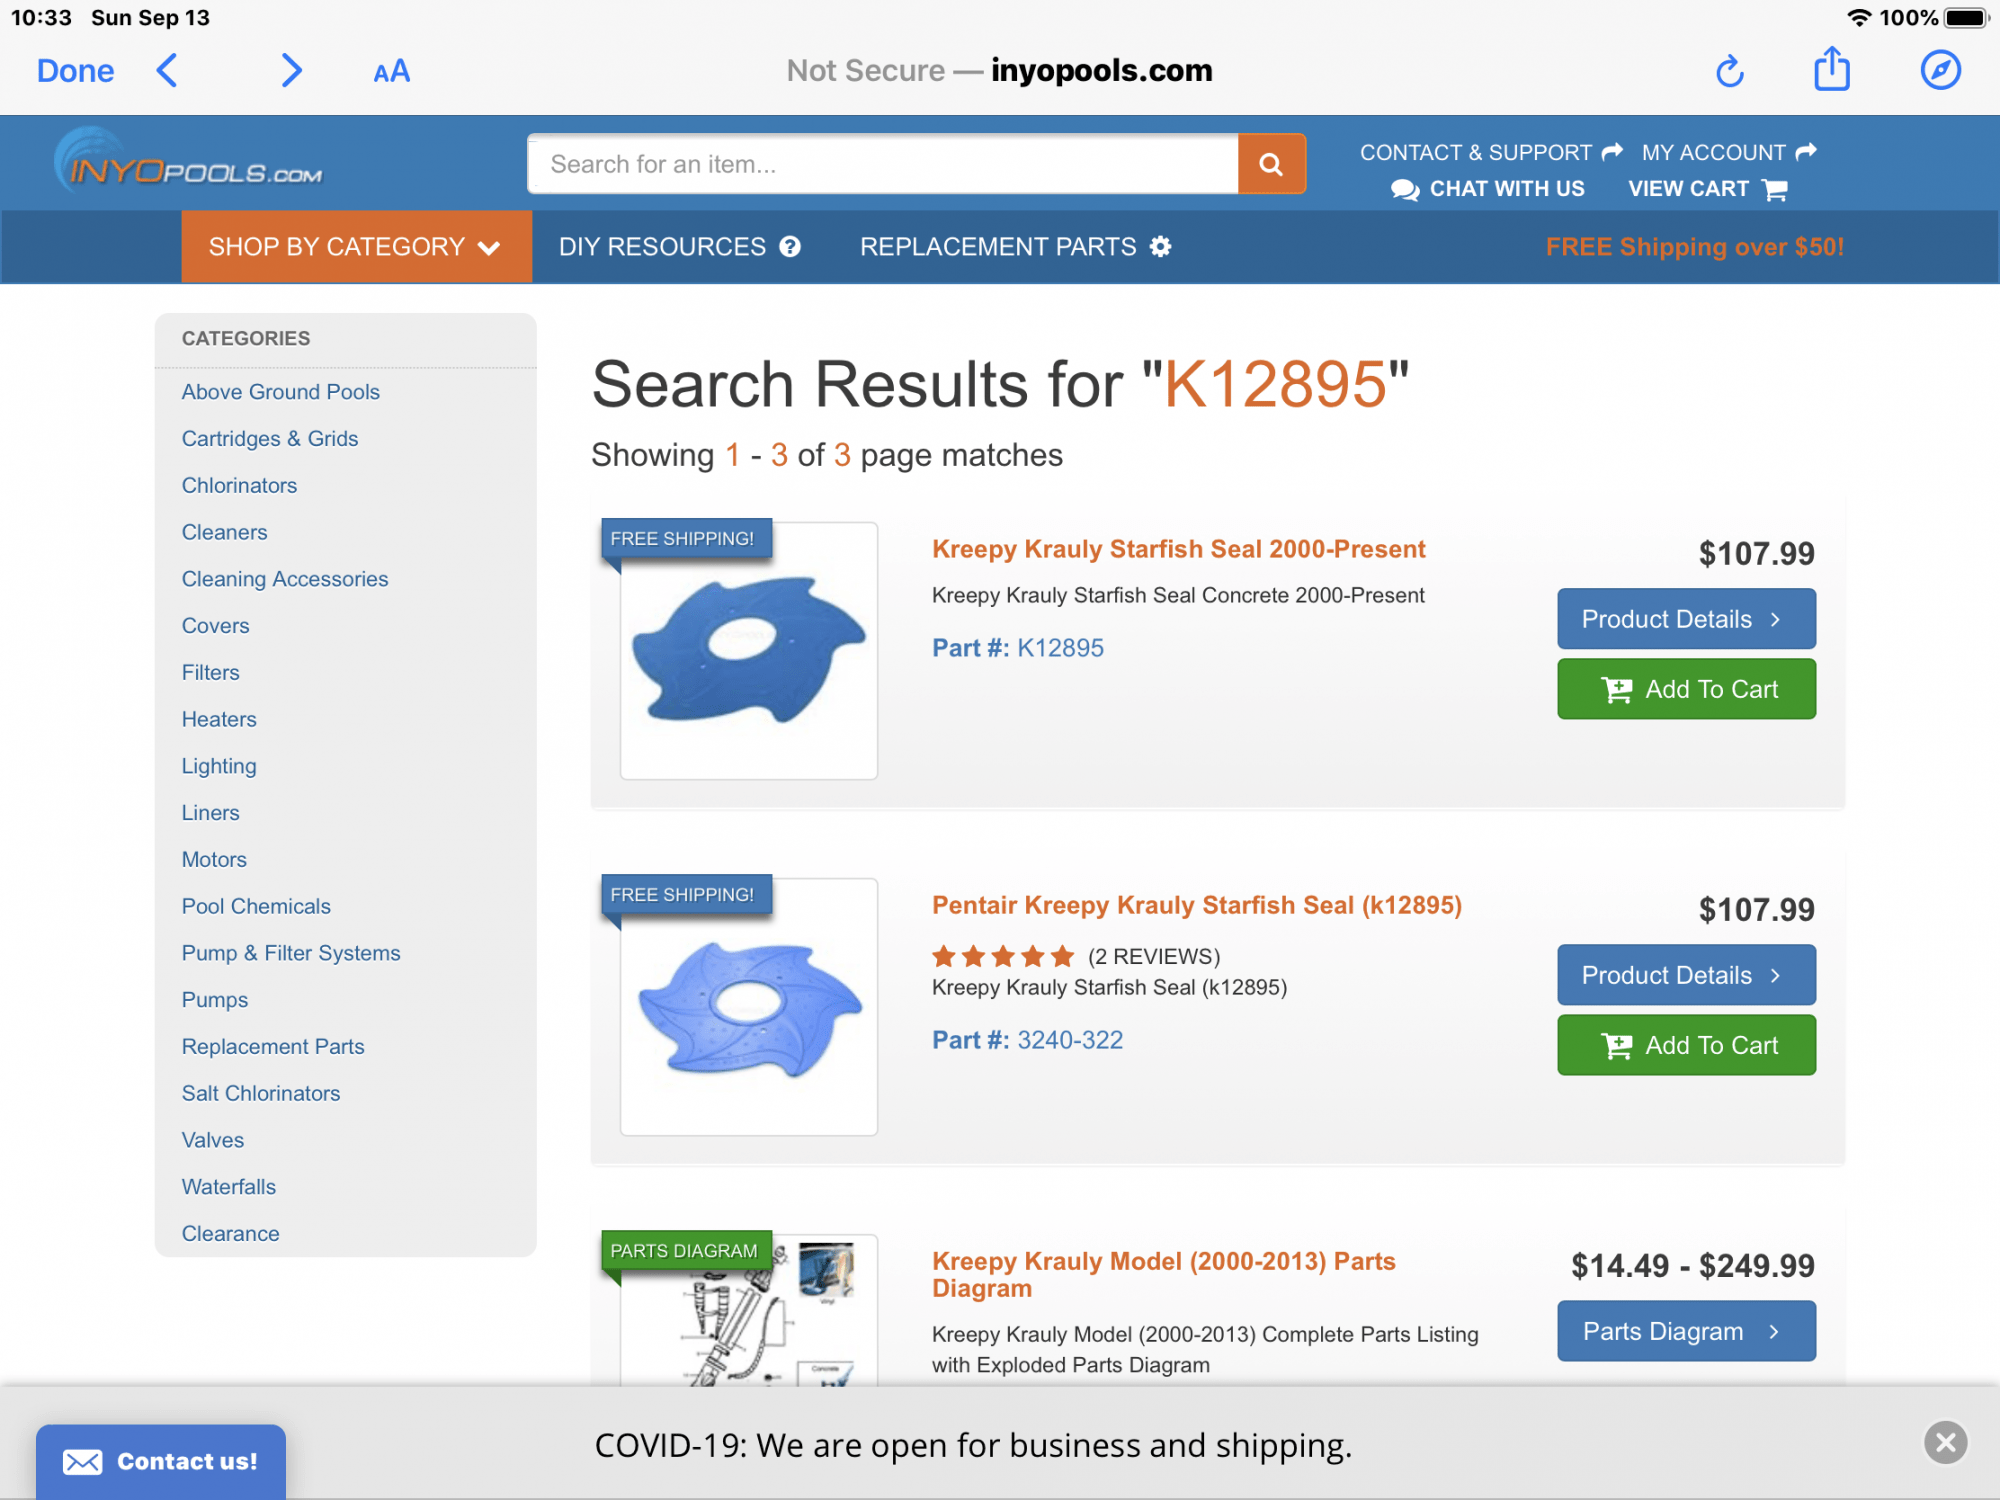Reload the page with the refresh icon
This screenshot has width=2000, height=1500.
1729,71
